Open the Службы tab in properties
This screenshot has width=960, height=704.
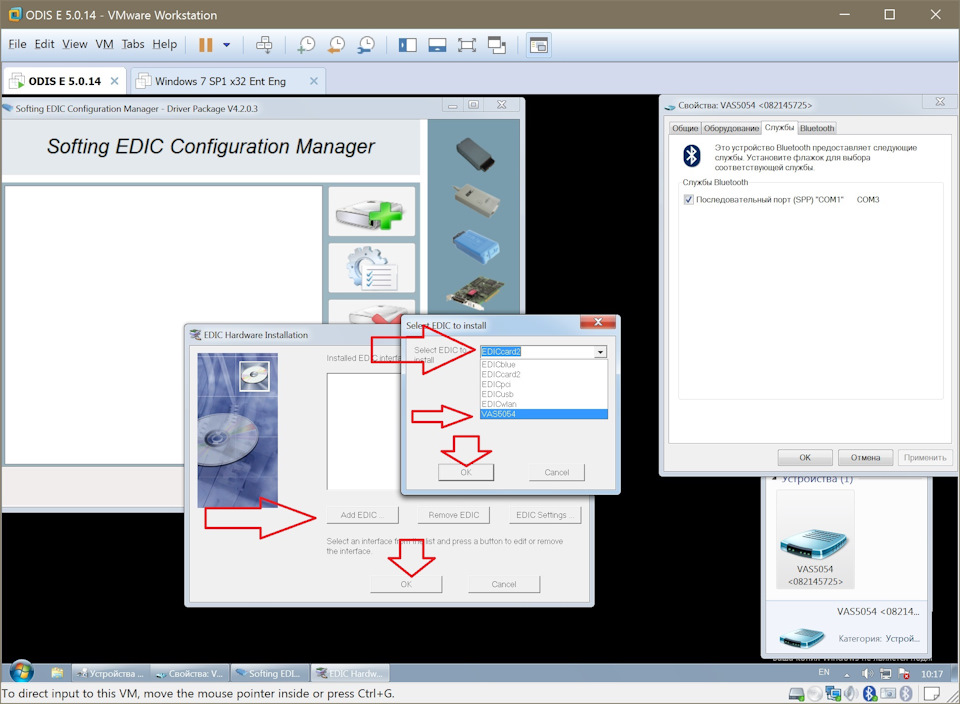(779, 127)
